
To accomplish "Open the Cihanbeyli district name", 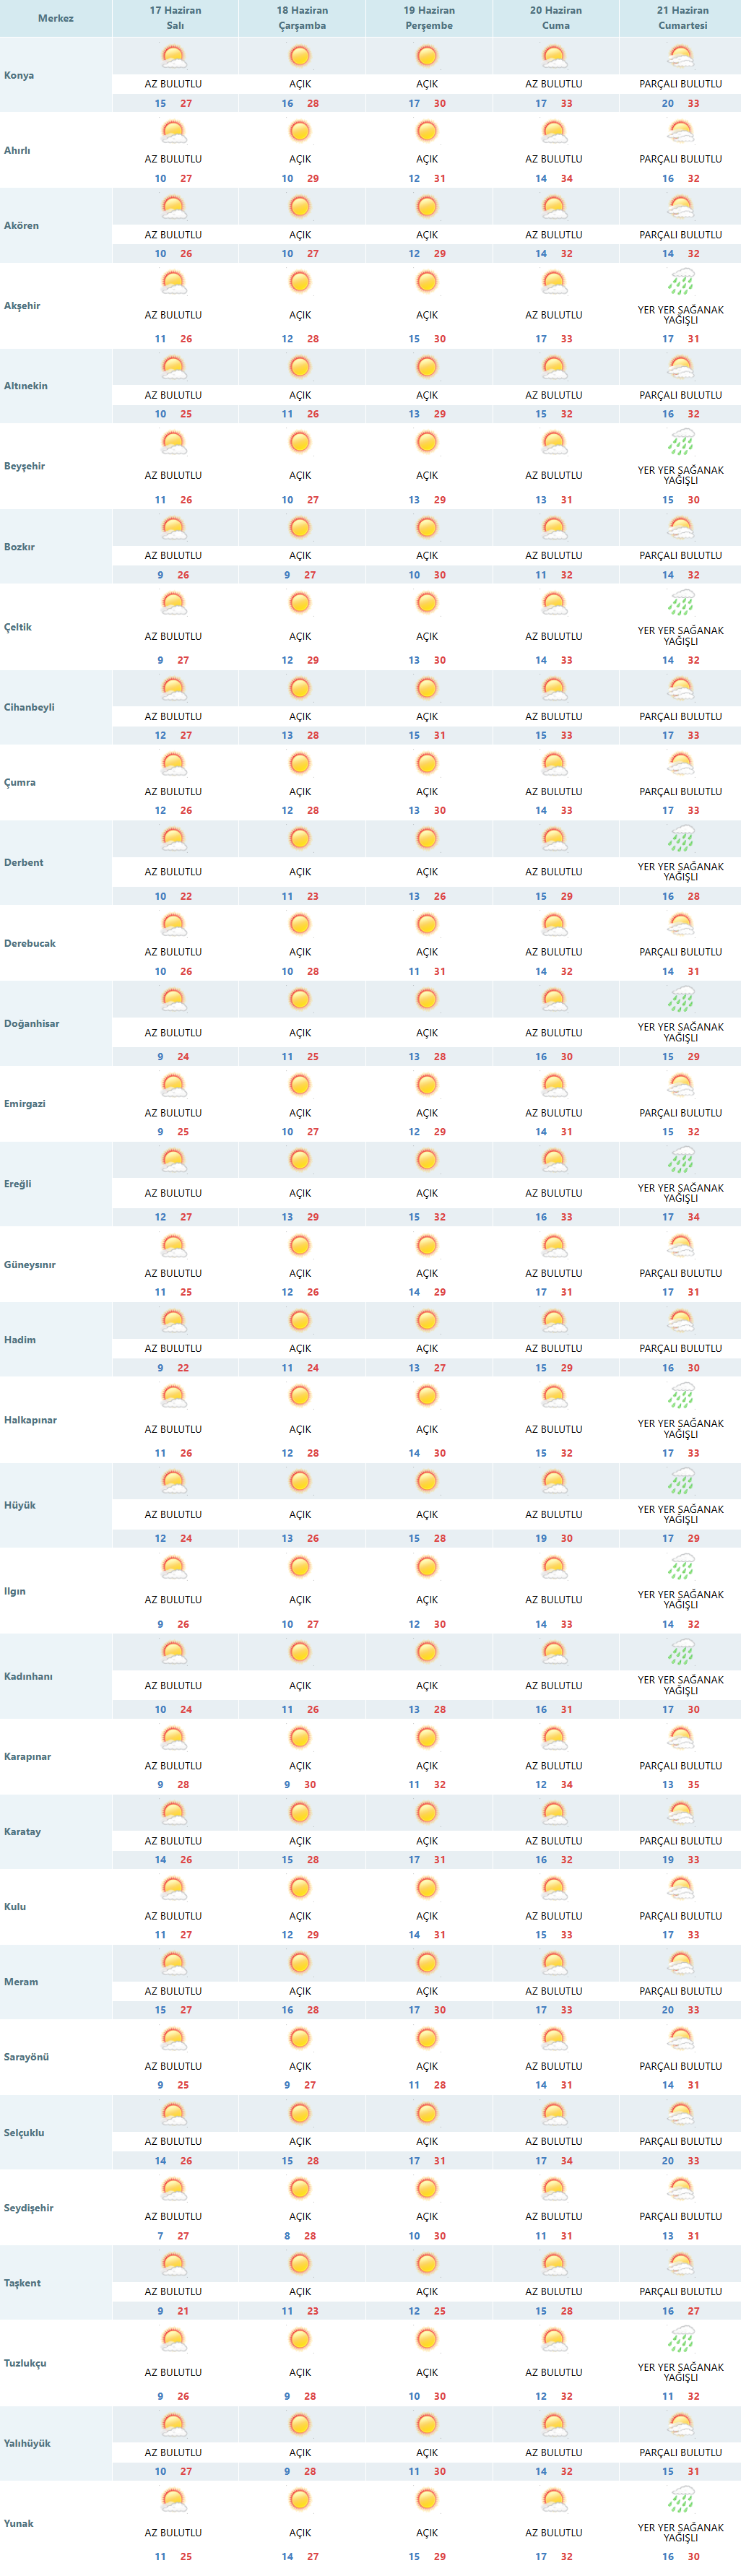I will [x=29, y=707].
